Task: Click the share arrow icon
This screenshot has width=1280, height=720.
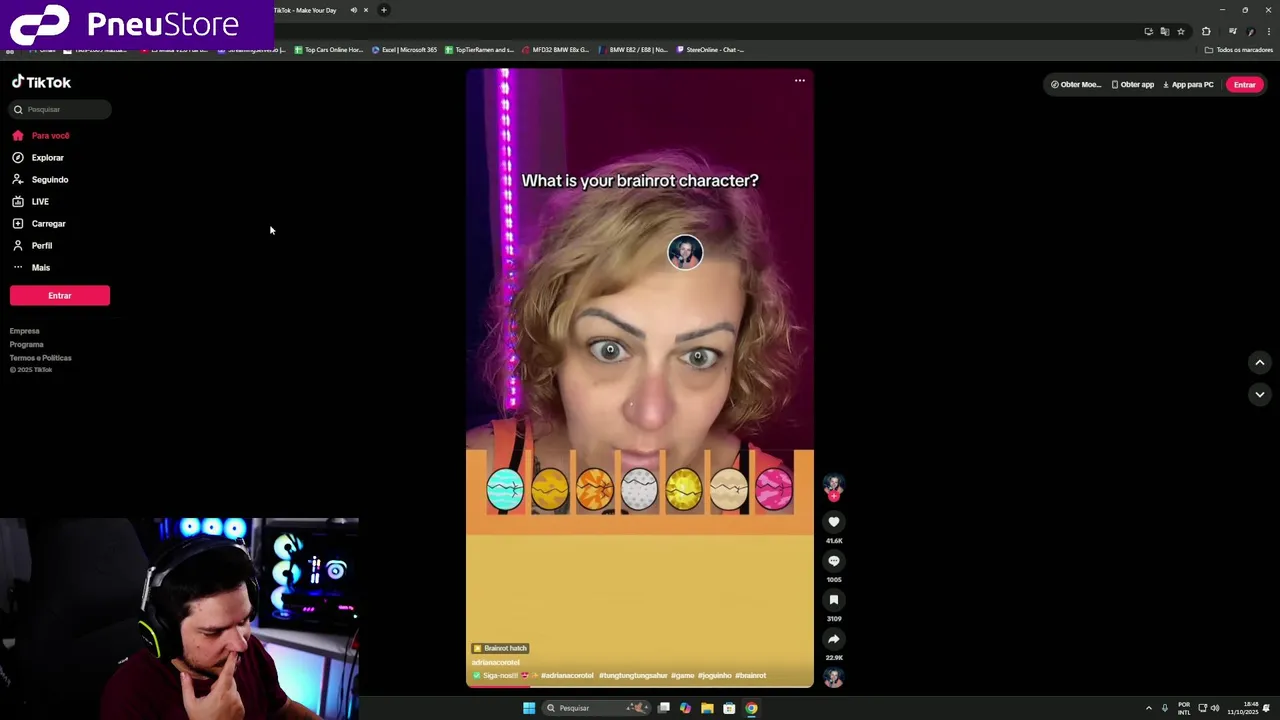Action: (x=833, y=639)
